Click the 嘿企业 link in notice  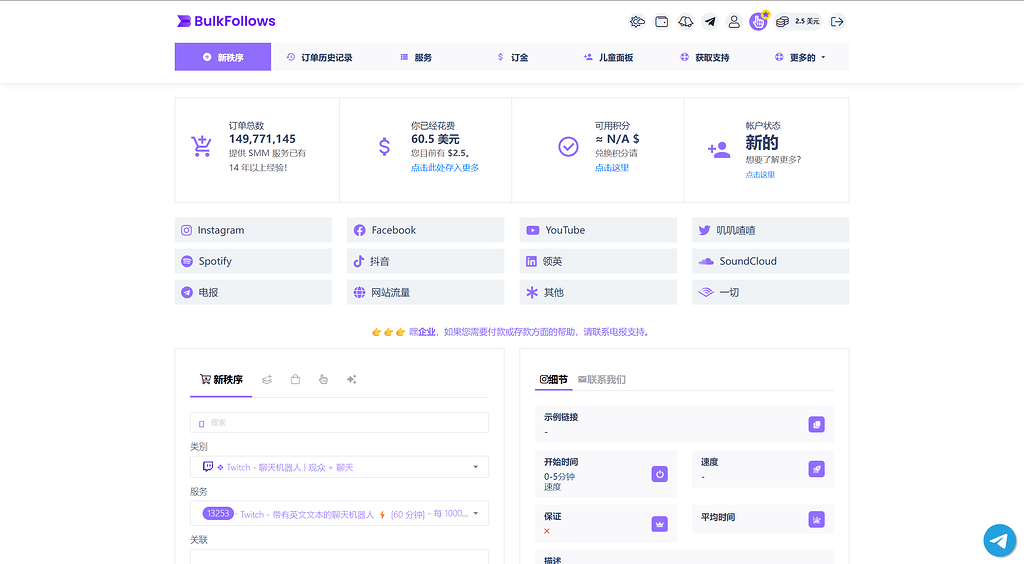pyautogui.click(x=423, y=332)
